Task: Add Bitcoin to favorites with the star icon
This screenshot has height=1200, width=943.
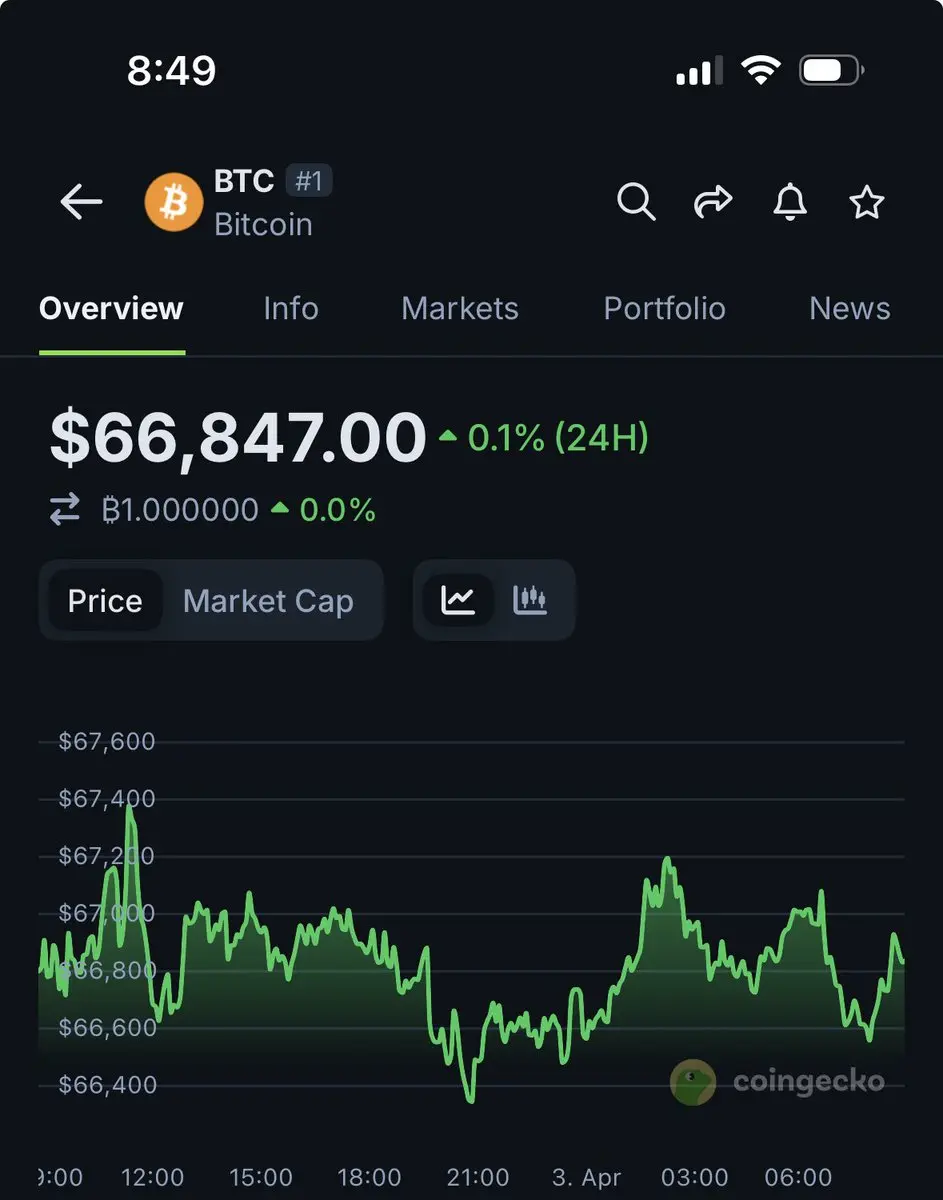Action: [867, 203]
